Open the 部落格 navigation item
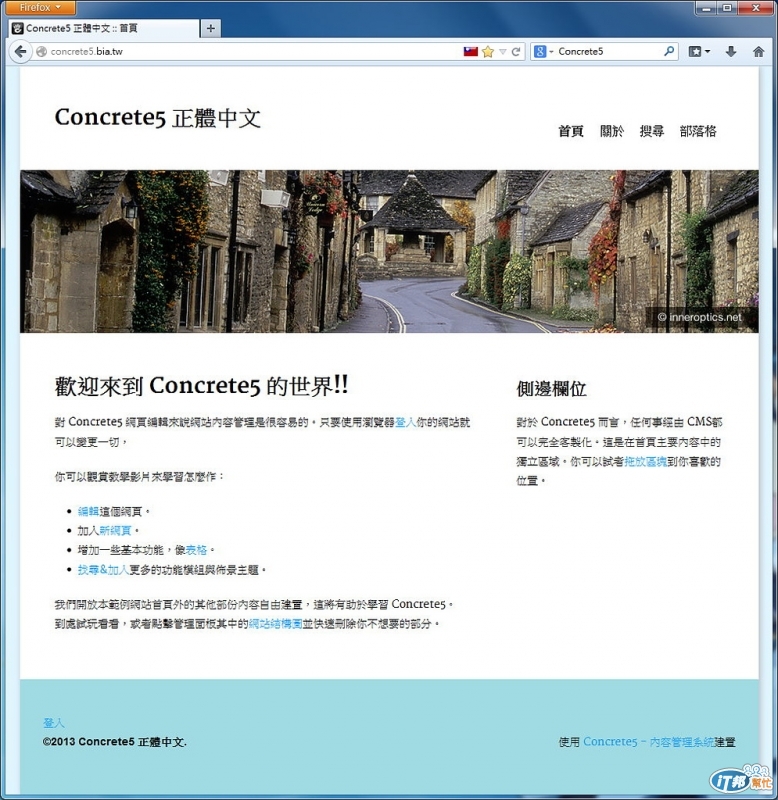 [698, 131]
